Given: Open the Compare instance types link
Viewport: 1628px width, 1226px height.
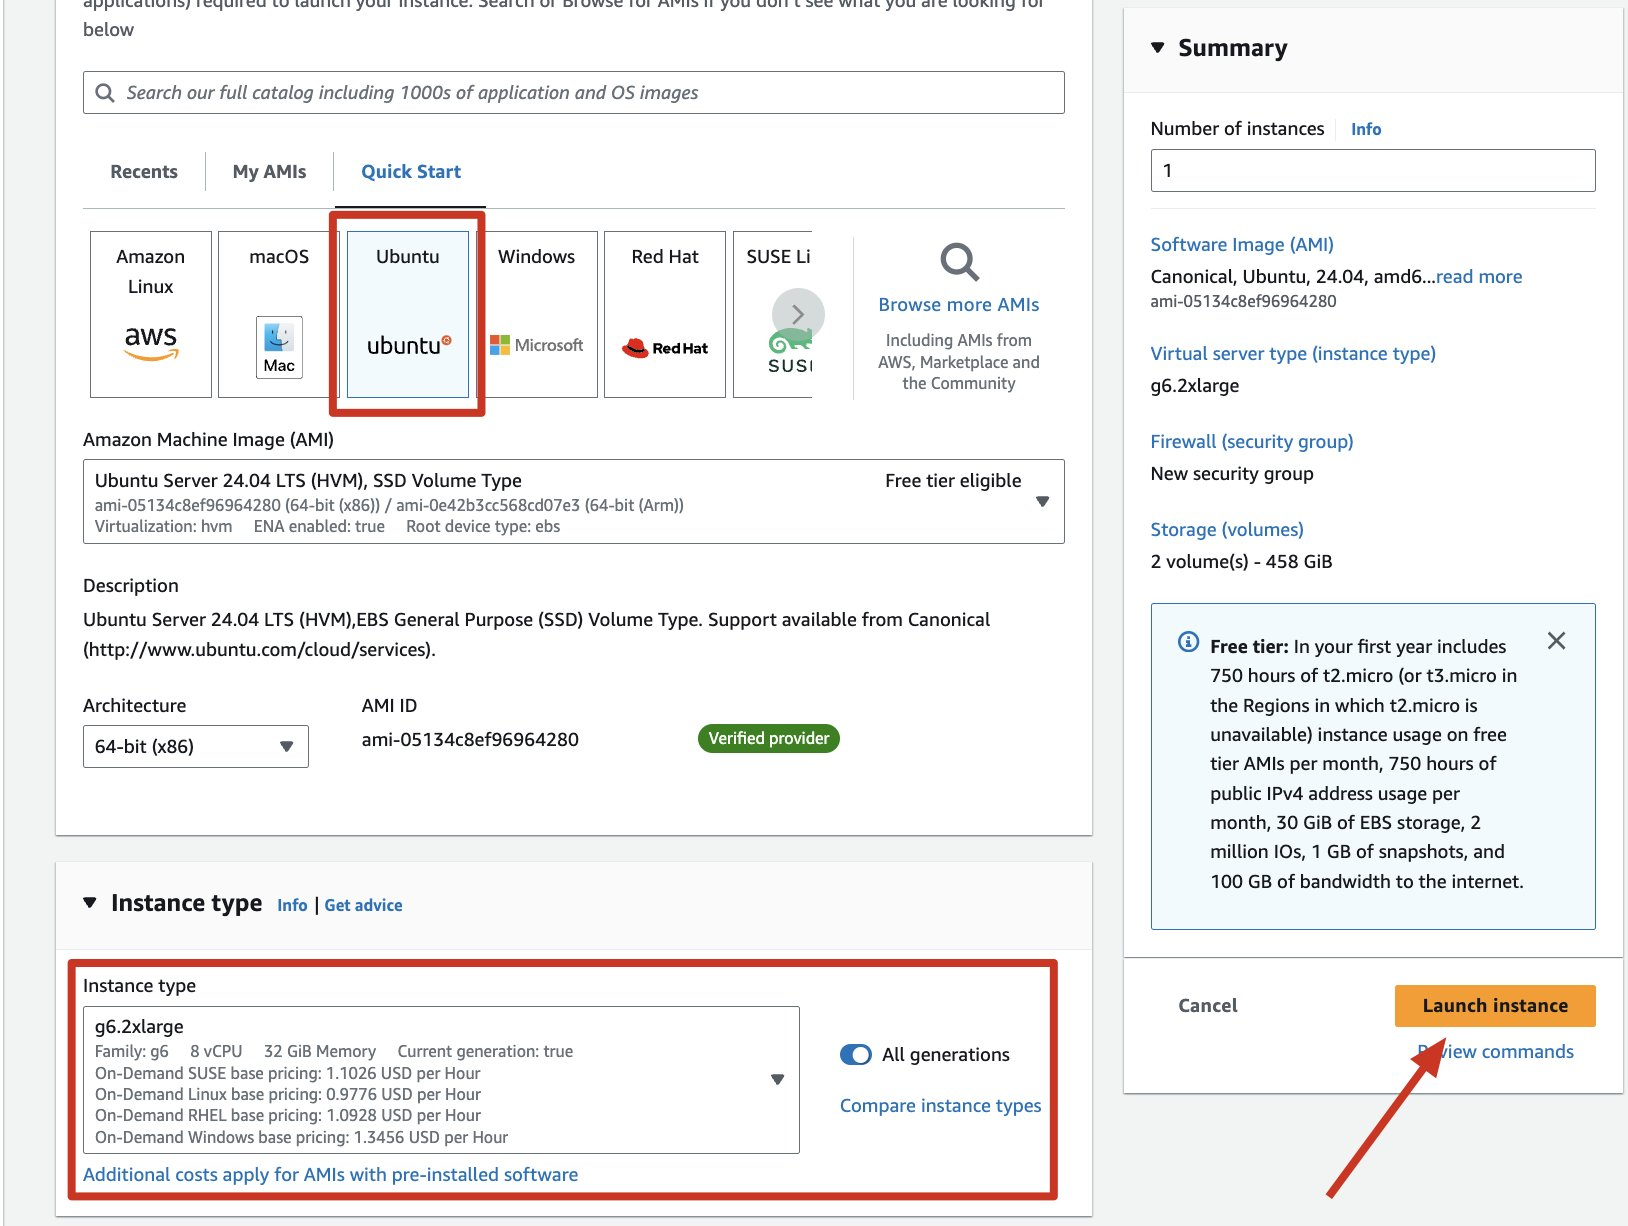Looking at the screenshot, I should pos(941,1106).
